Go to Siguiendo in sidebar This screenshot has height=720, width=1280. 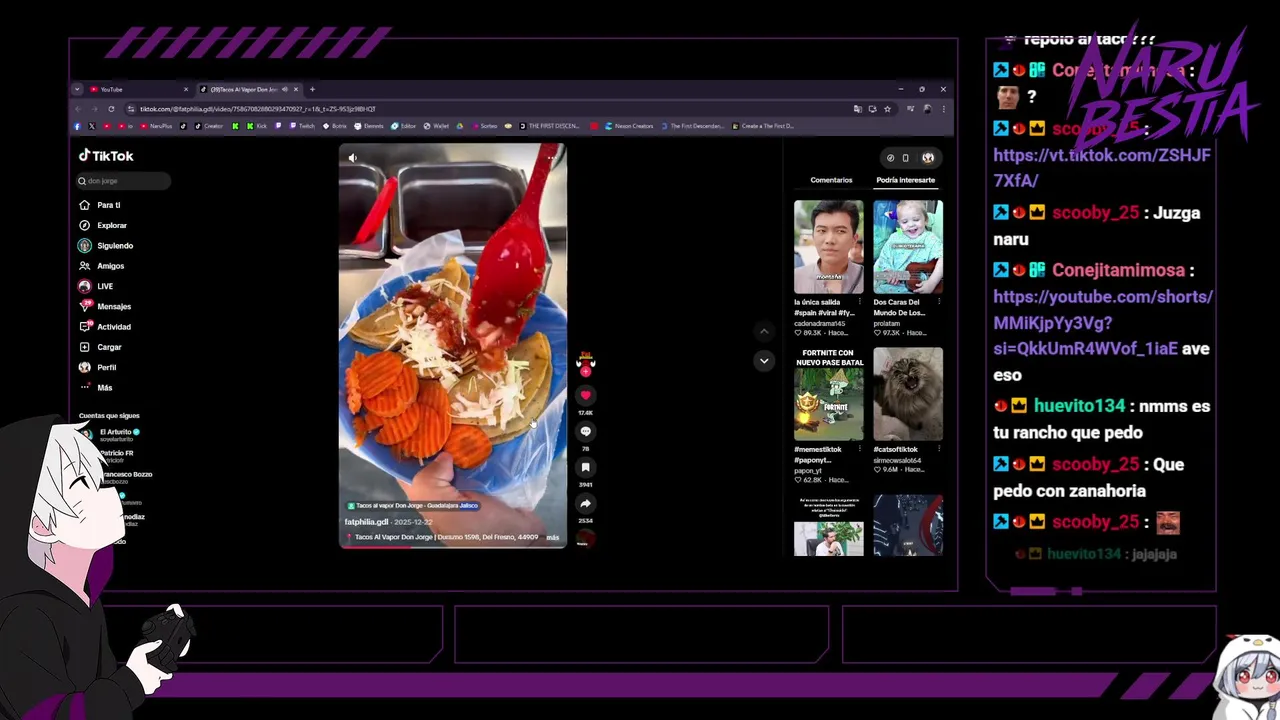coord(106,246)
